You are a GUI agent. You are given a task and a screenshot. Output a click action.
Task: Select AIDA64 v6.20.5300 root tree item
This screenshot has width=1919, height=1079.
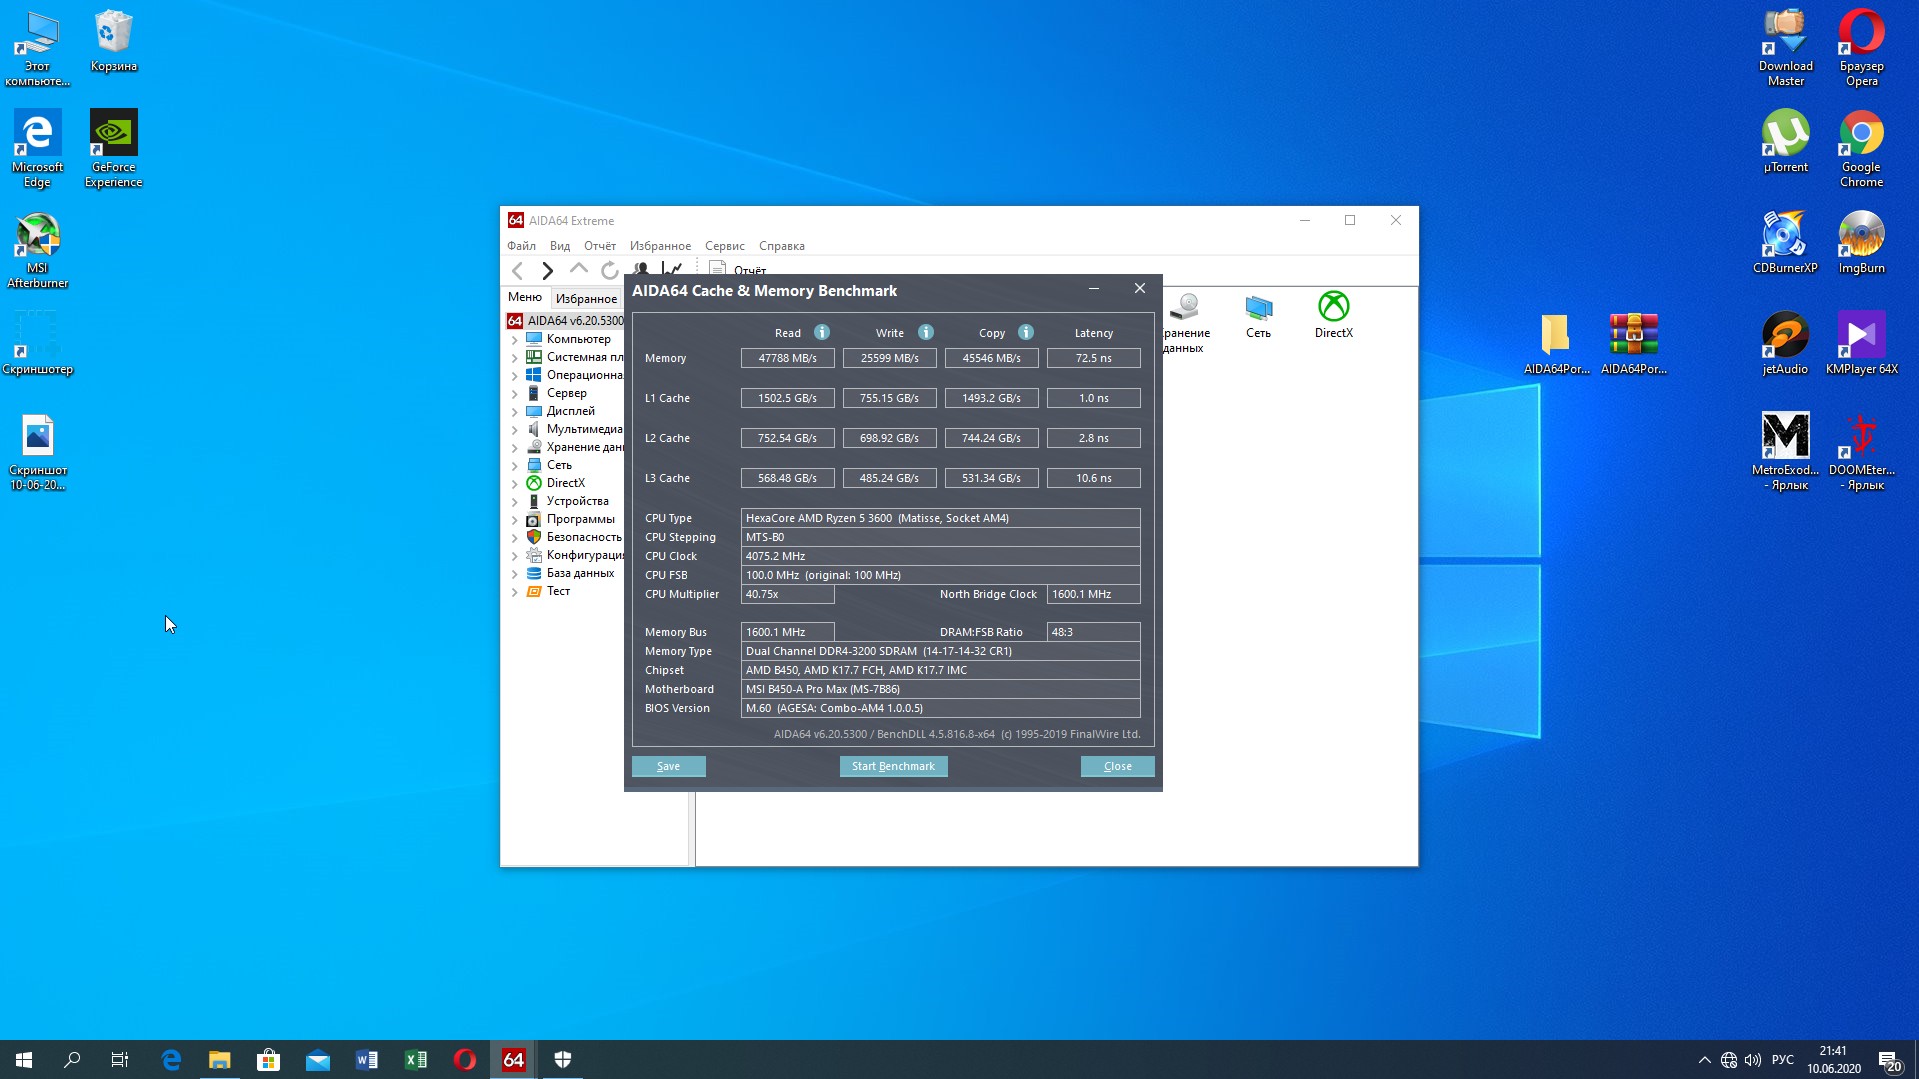pyautogui.click(x=566, y=321)
